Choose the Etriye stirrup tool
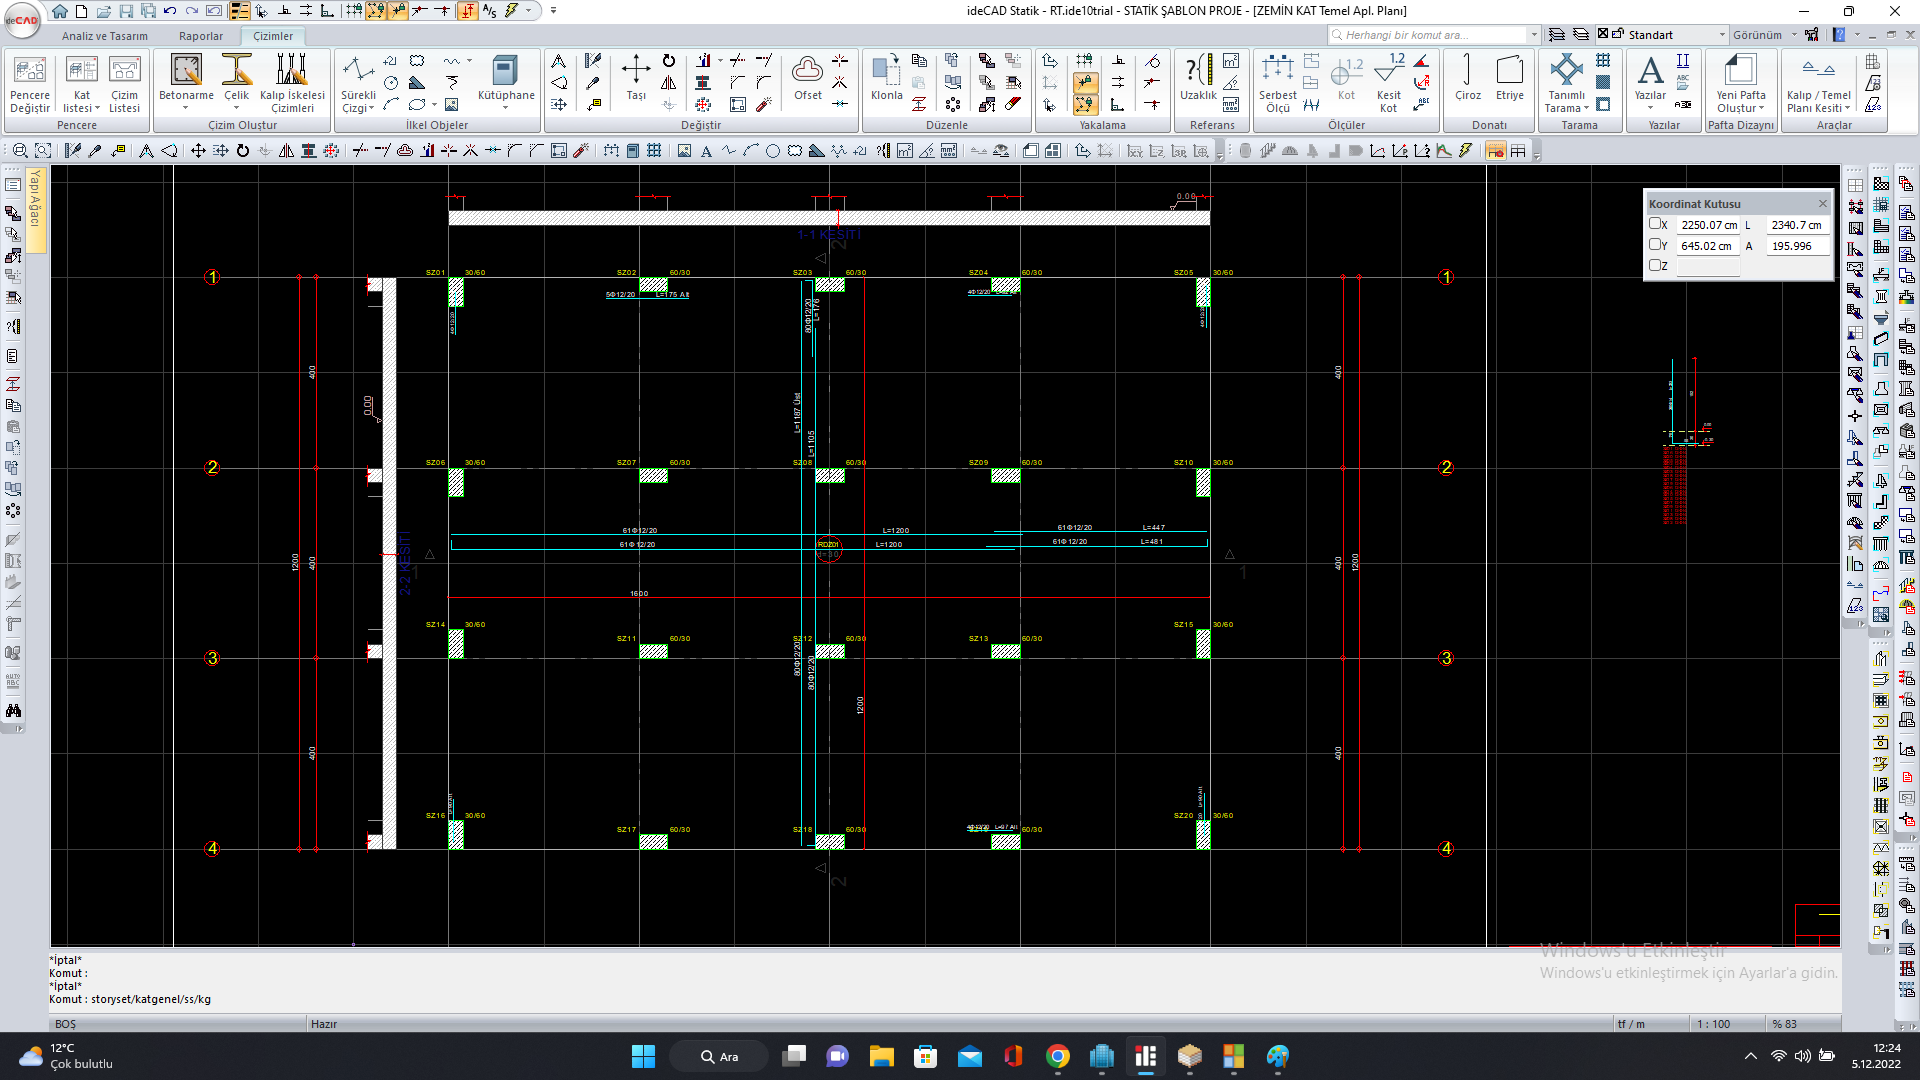The image size is (1920, 1080). (x=1509, y=78)
